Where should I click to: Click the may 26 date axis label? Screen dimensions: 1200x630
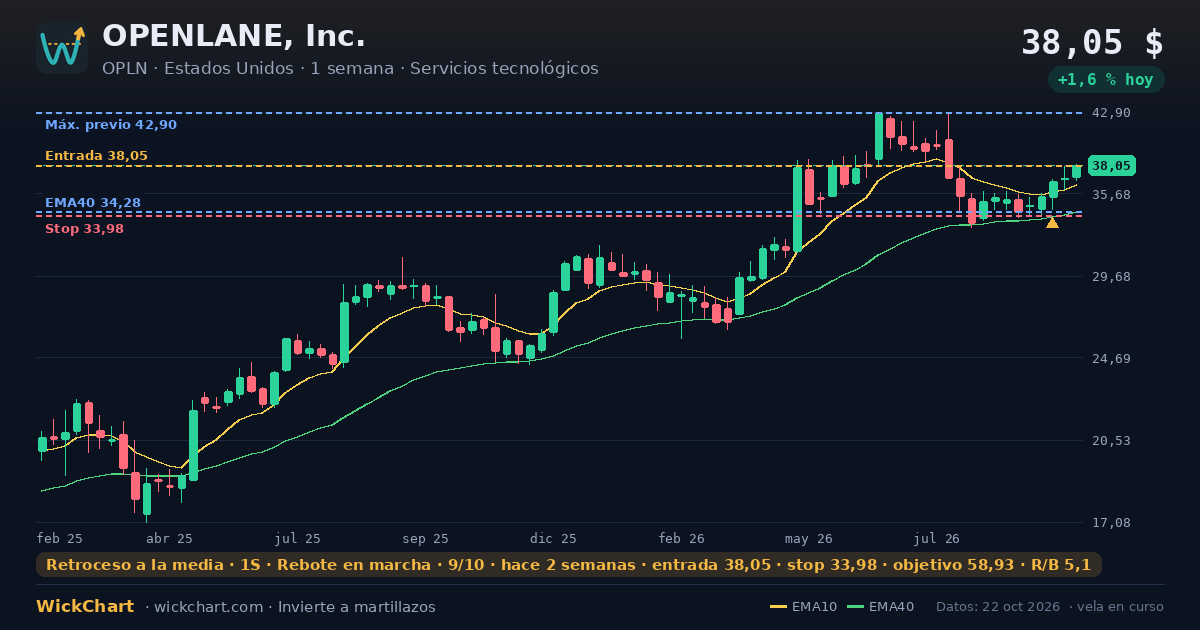[810, 538]
